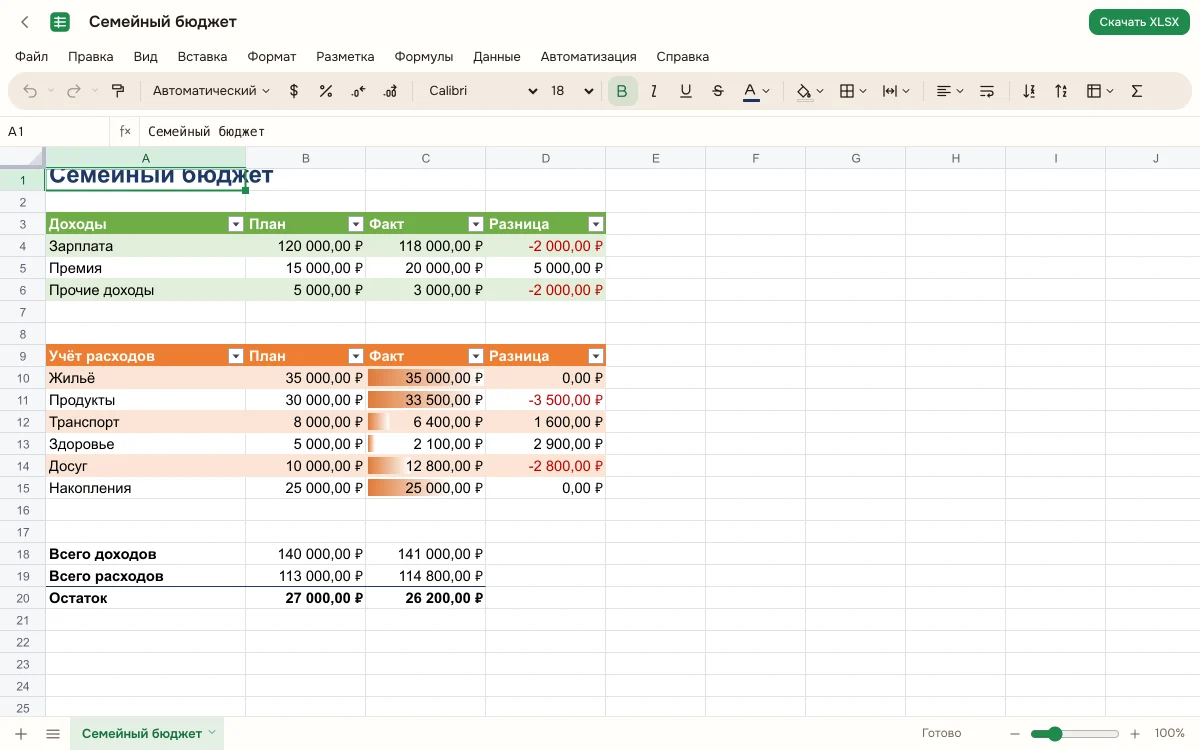Decrease decimal places

tap(357, 91)
